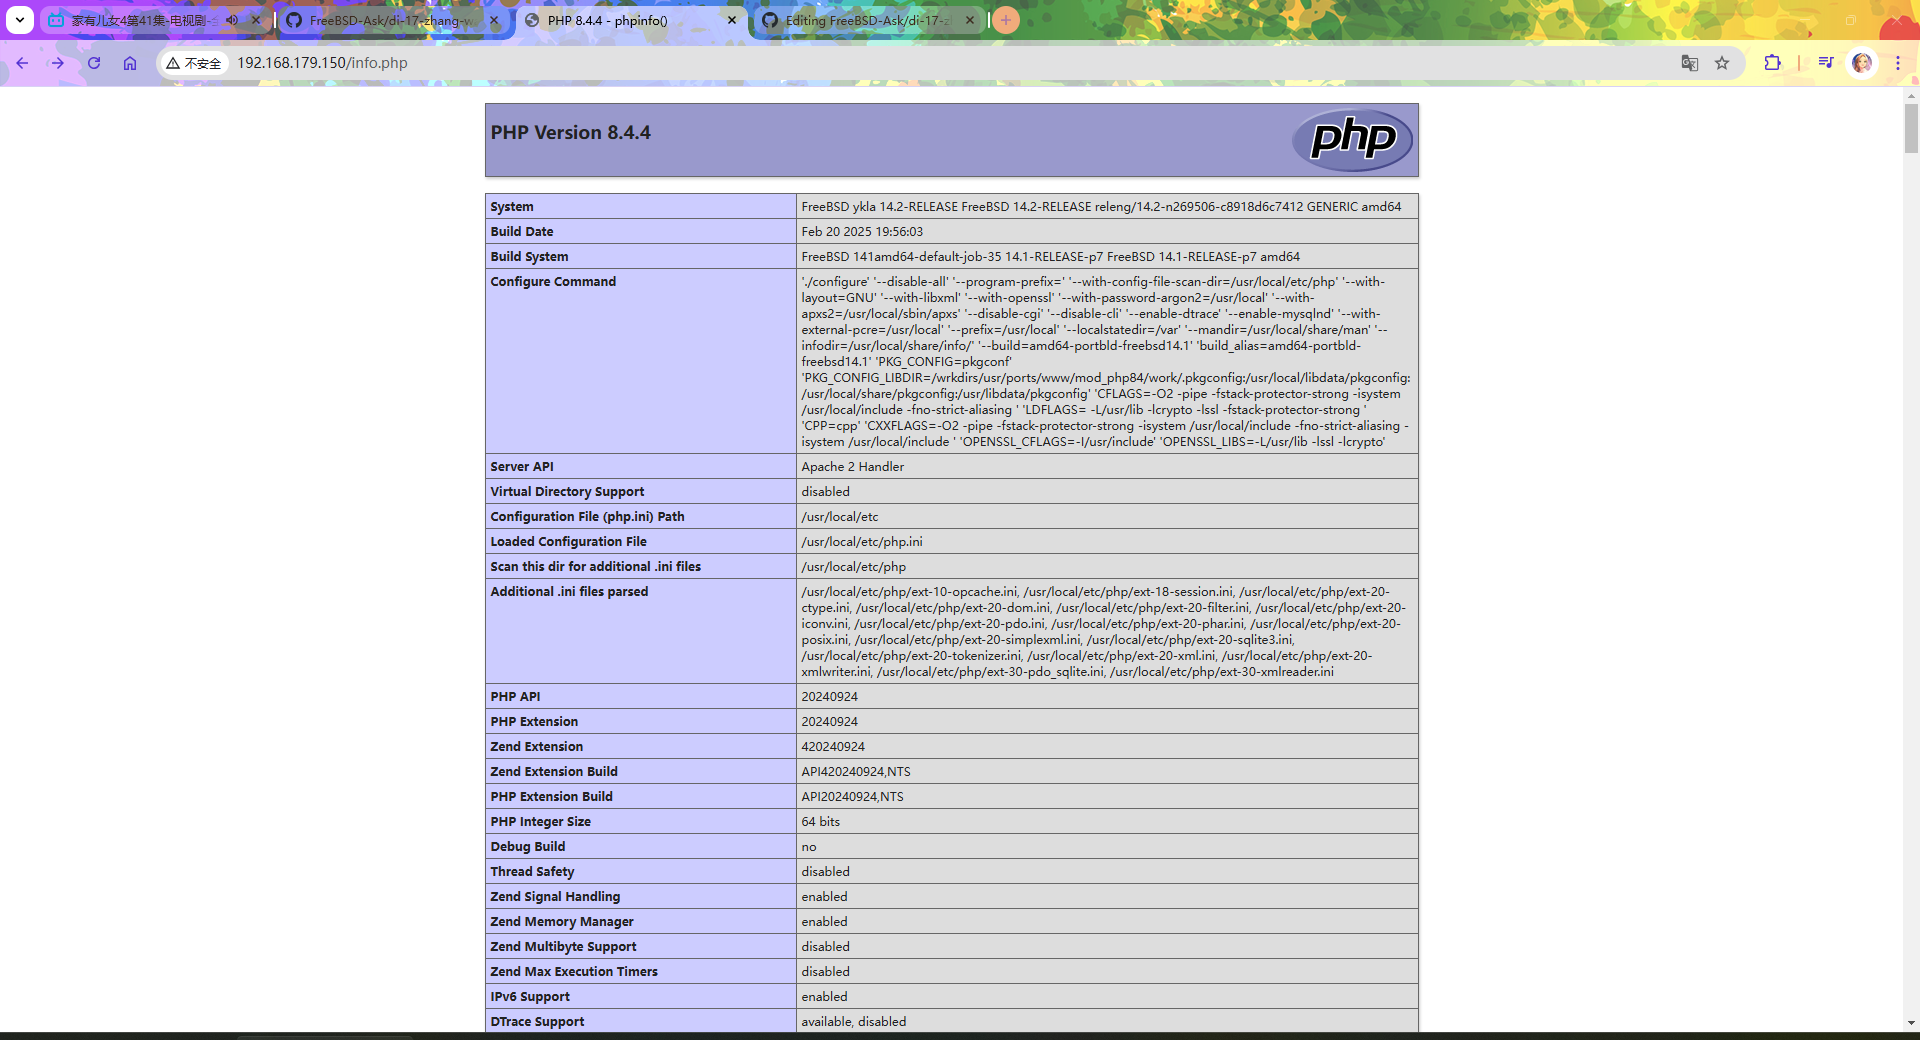View the 不安全 site security warning

coord(194,63)
